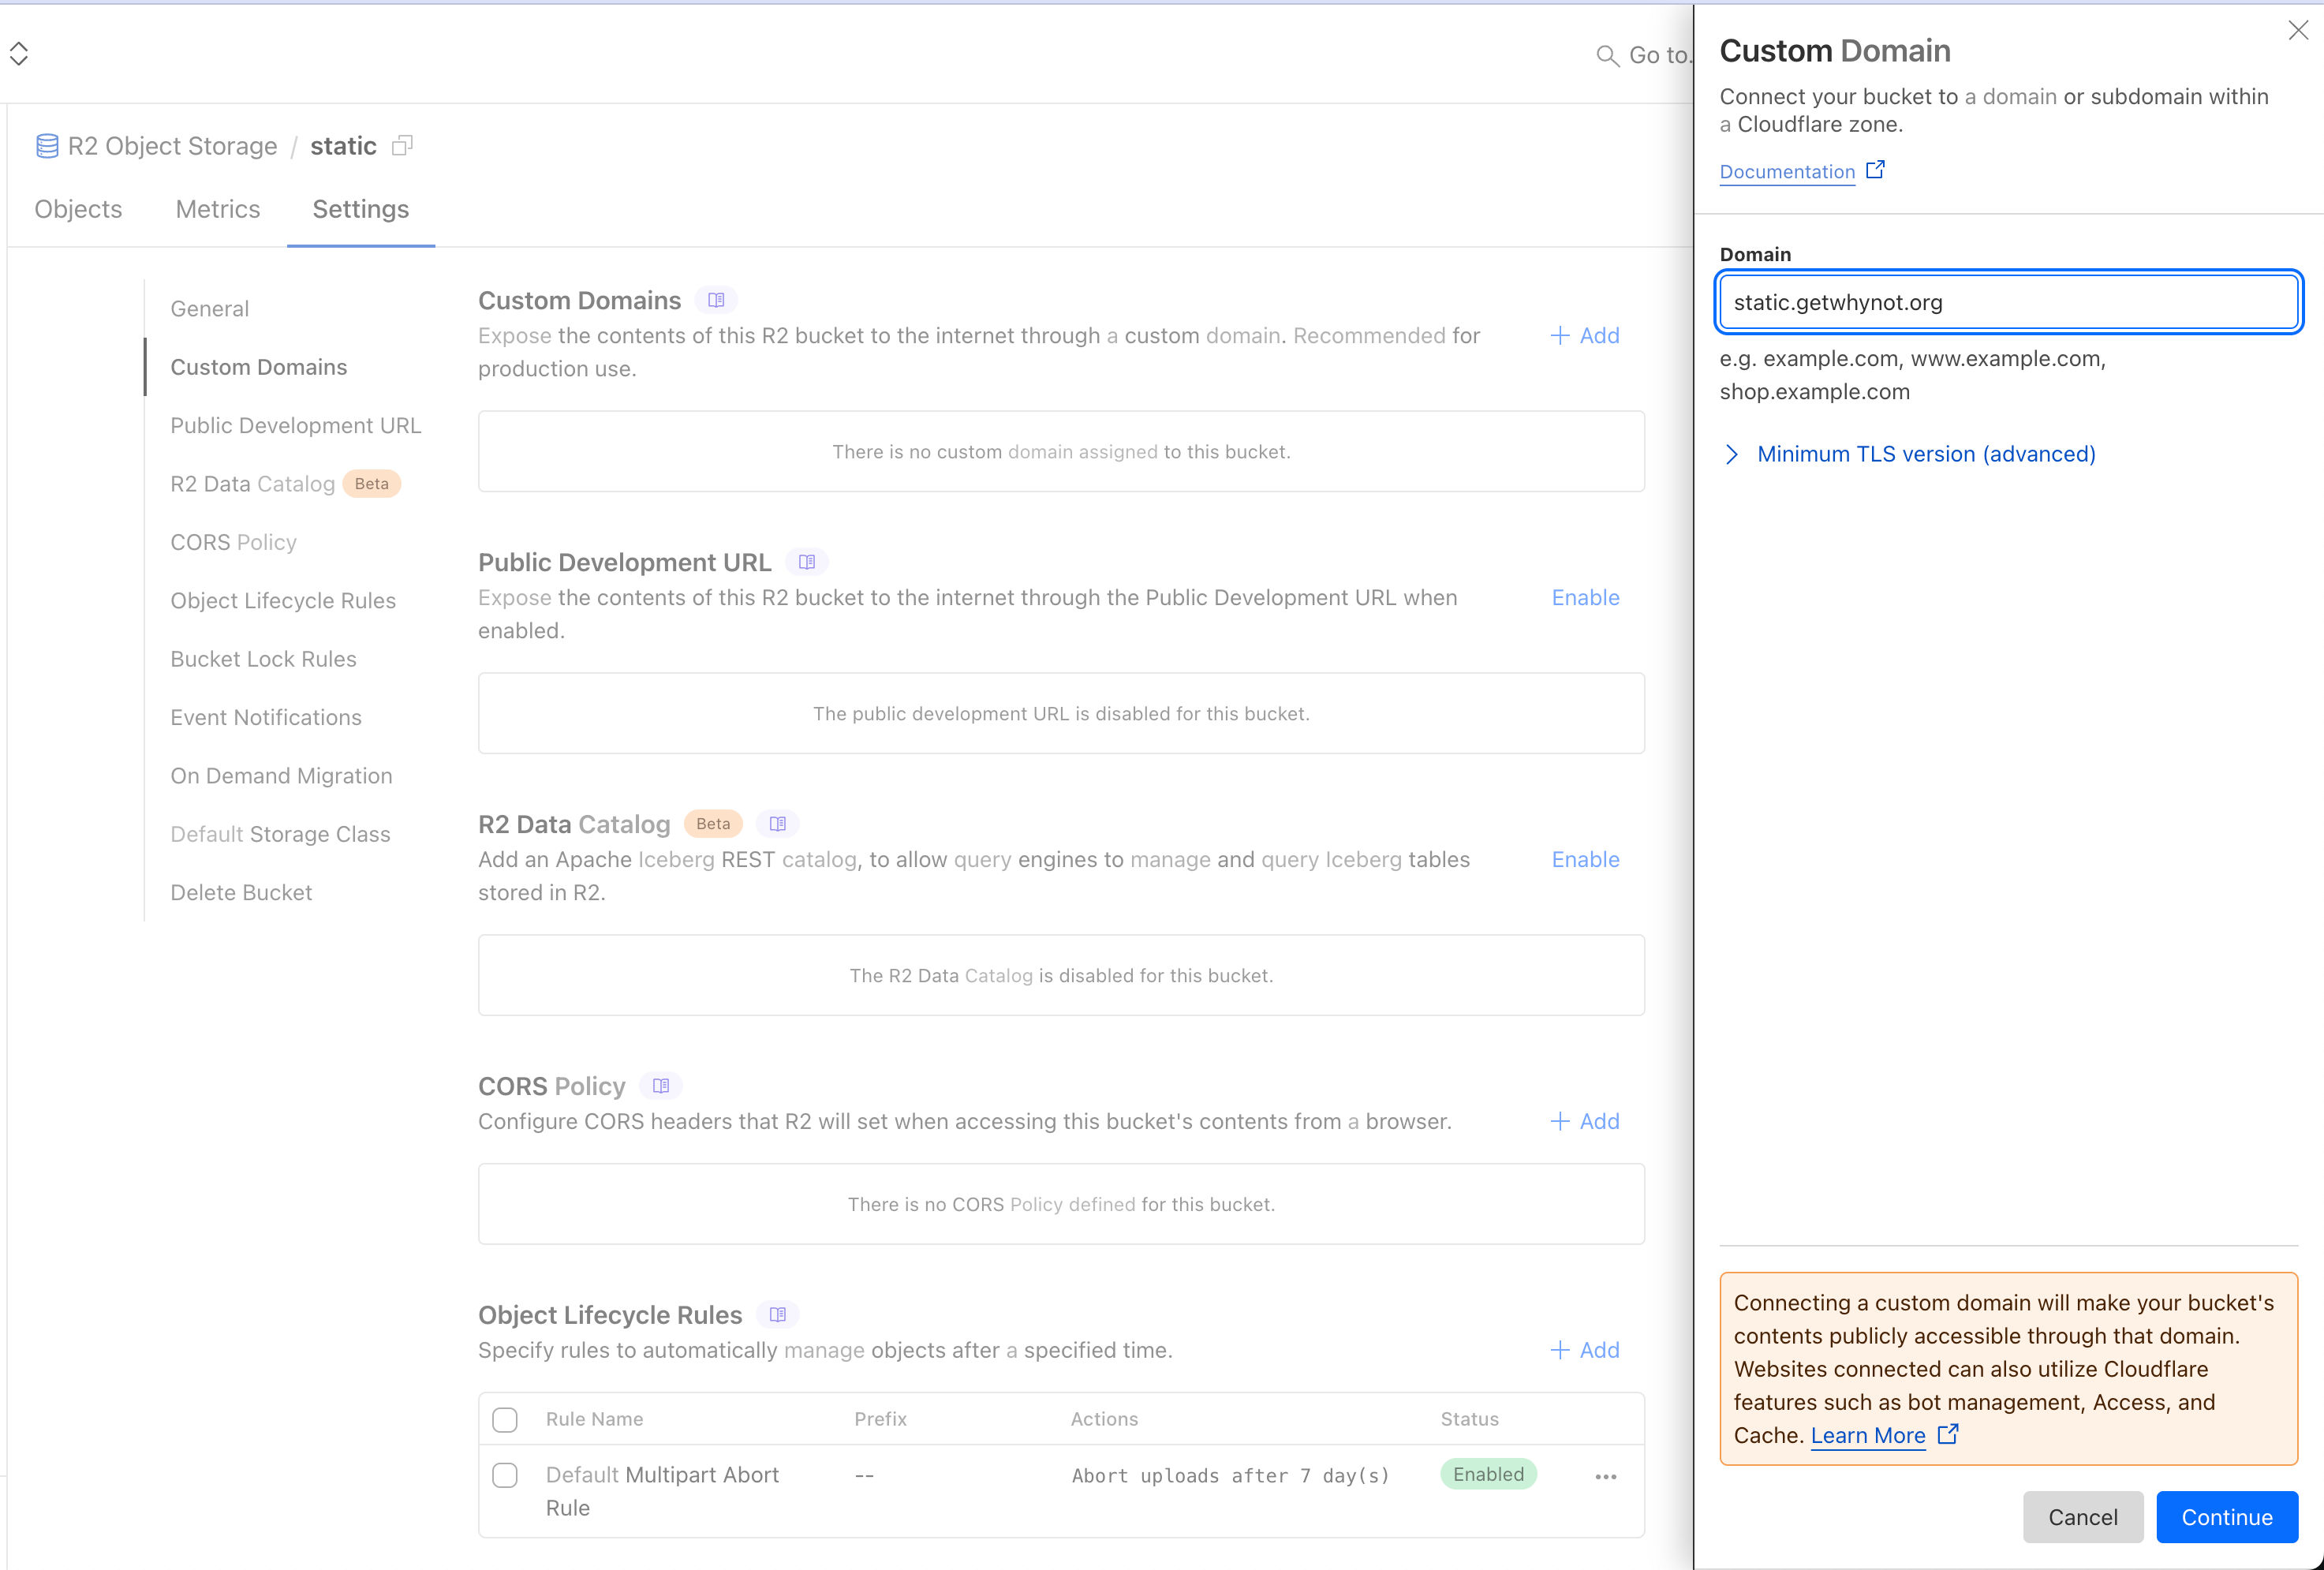Image resolution: width=2324 pixels, height=1570 pixels.
Task: Switch to the Objects tab
Action: pyautogui.click(x=78, y=209)
